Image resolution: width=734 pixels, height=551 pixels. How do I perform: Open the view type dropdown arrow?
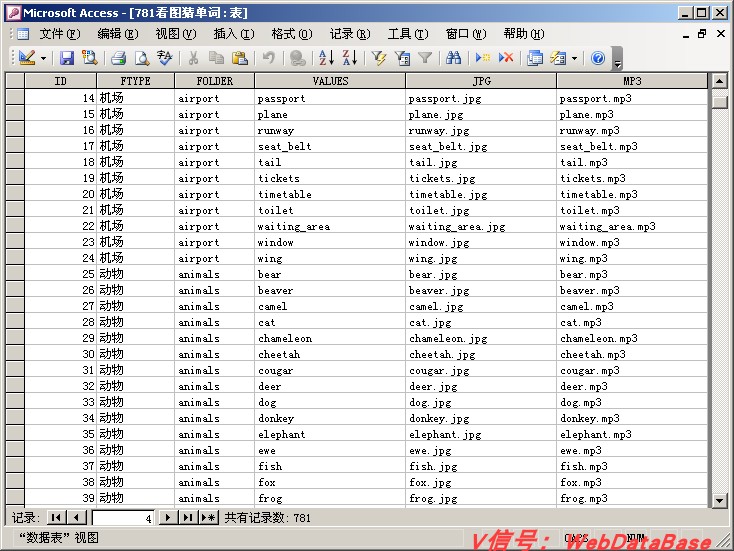tap(44, 59)
